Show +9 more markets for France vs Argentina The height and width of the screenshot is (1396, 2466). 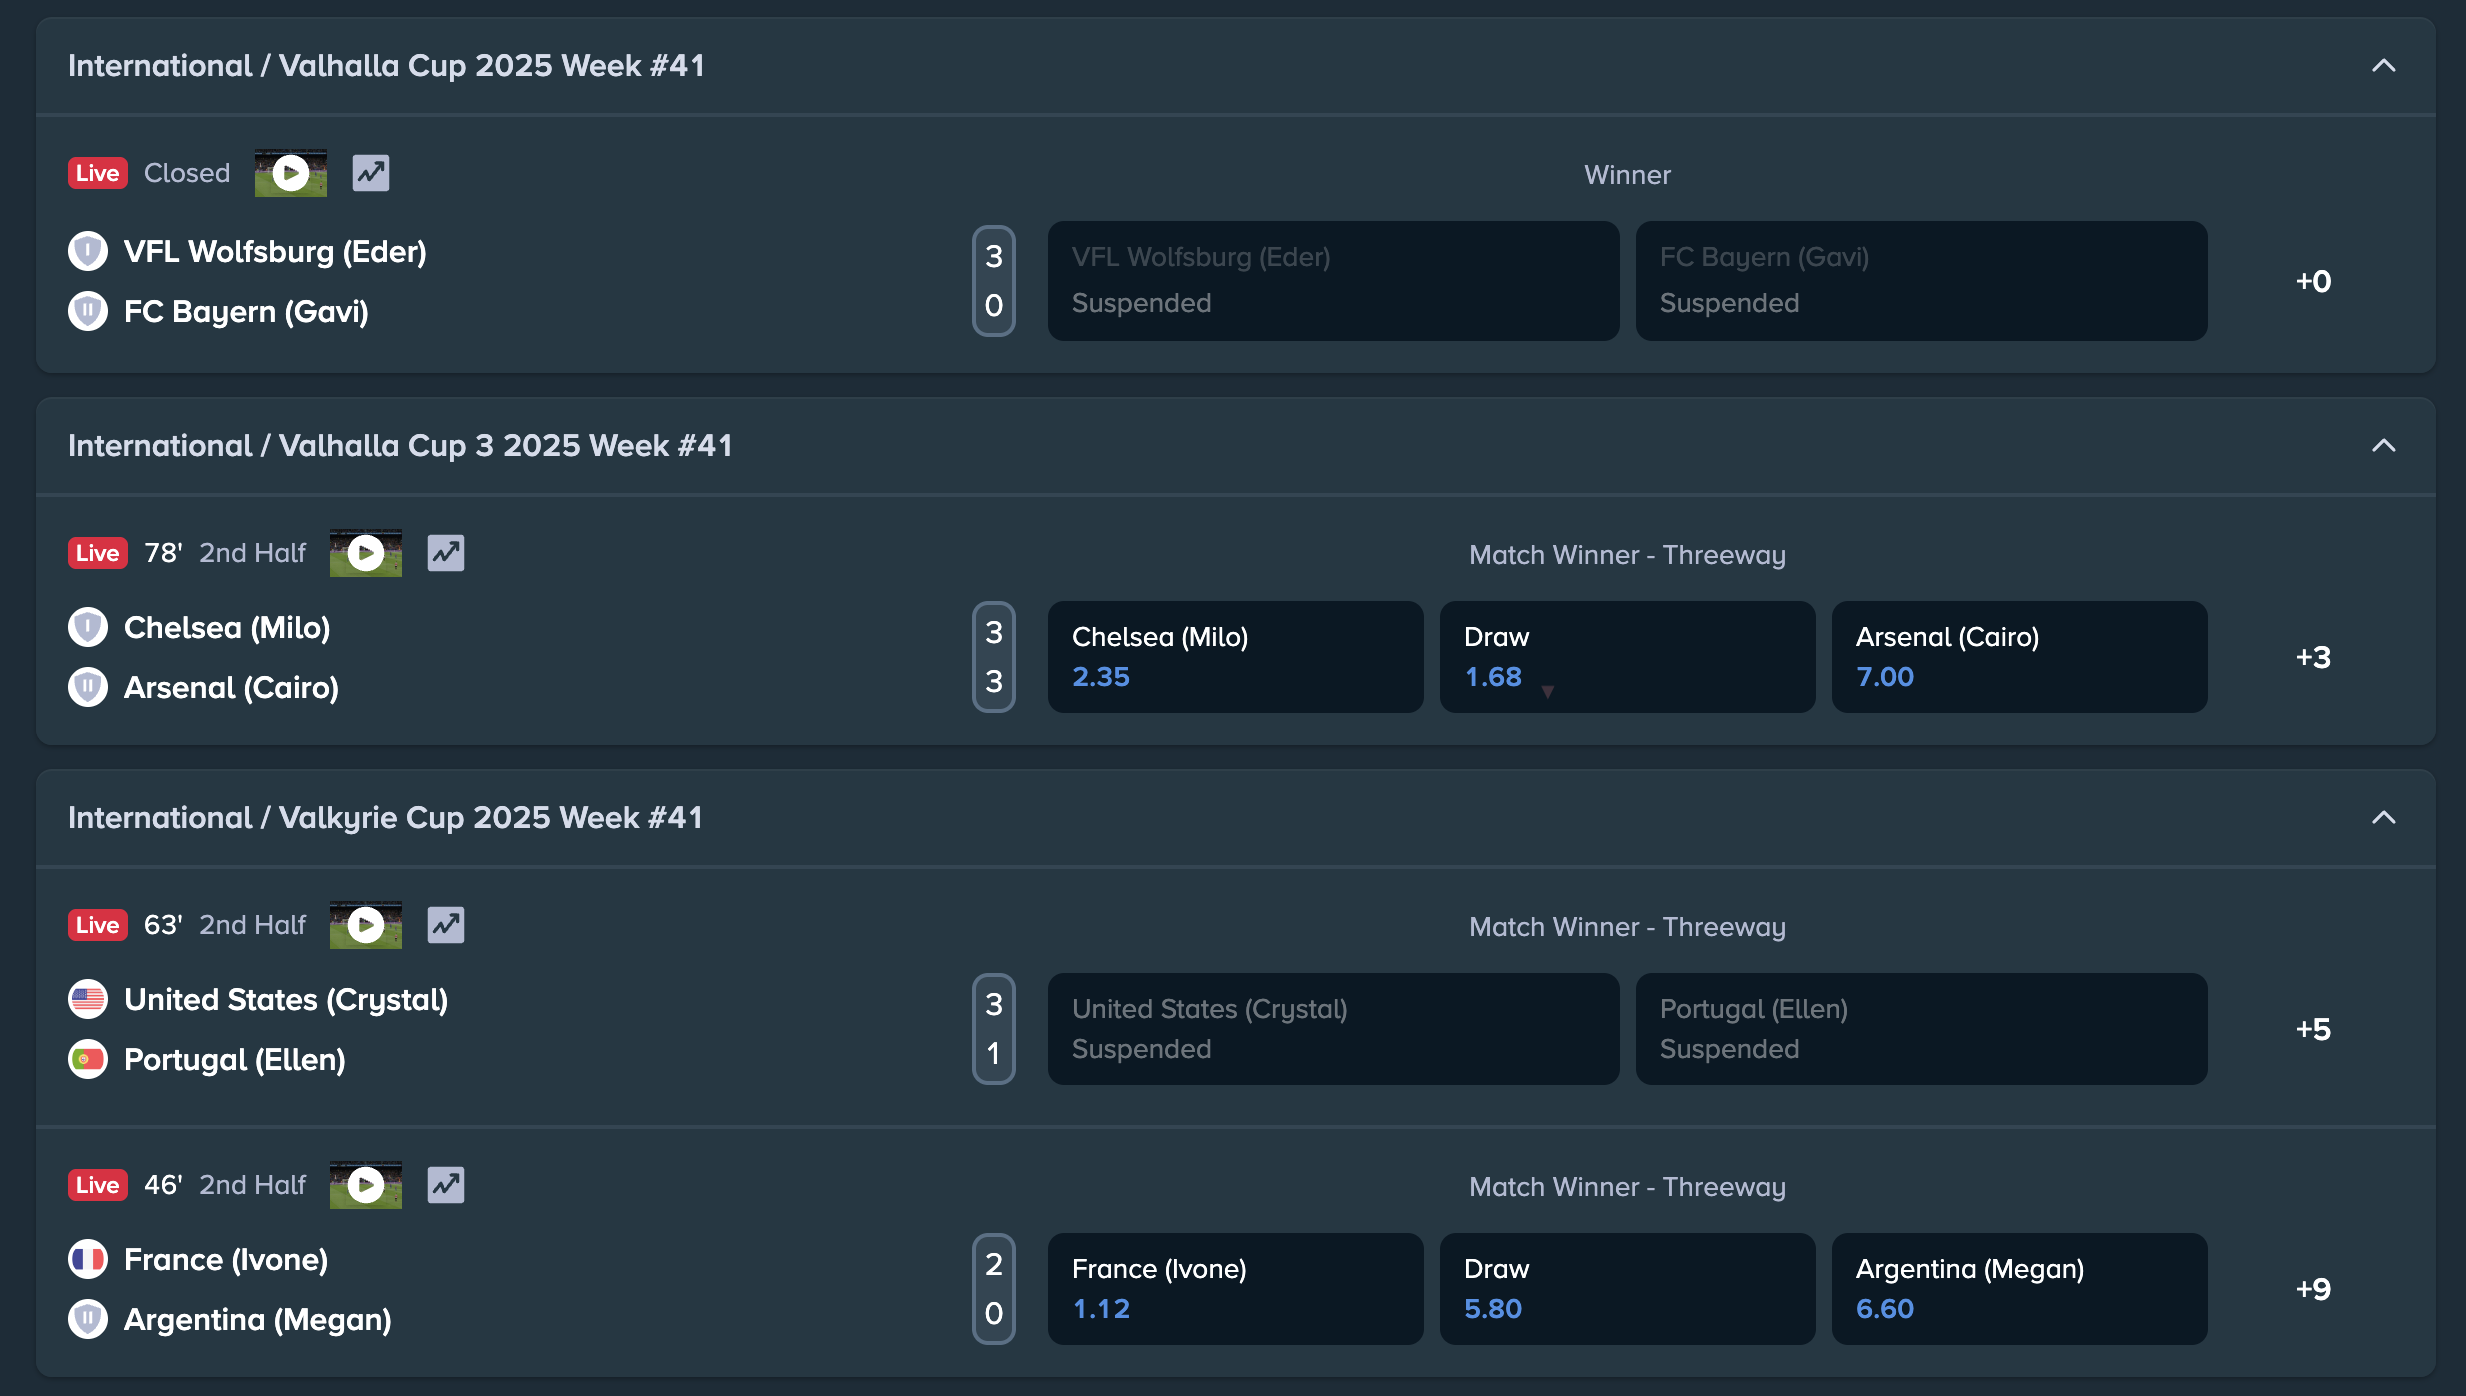pos(2313,1289)
